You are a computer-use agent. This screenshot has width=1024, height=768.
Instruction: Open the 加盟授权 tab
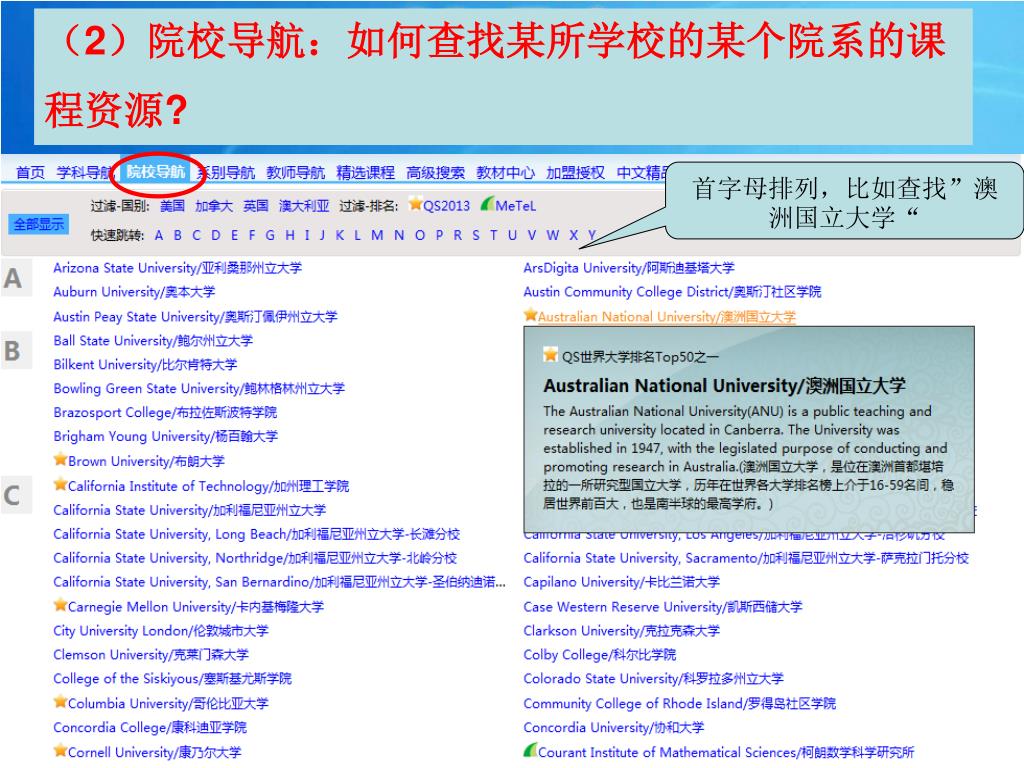point(575,172)
